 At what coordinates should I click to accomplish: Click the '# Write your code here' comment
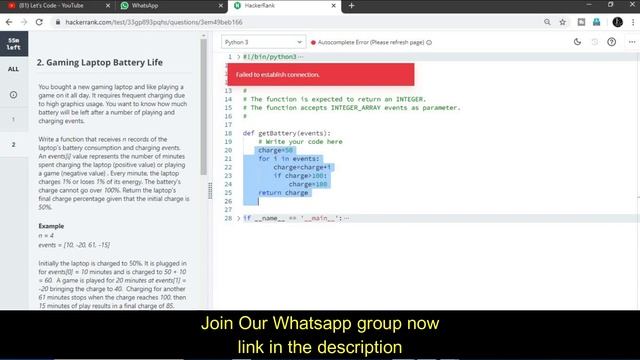click(300, 142)
